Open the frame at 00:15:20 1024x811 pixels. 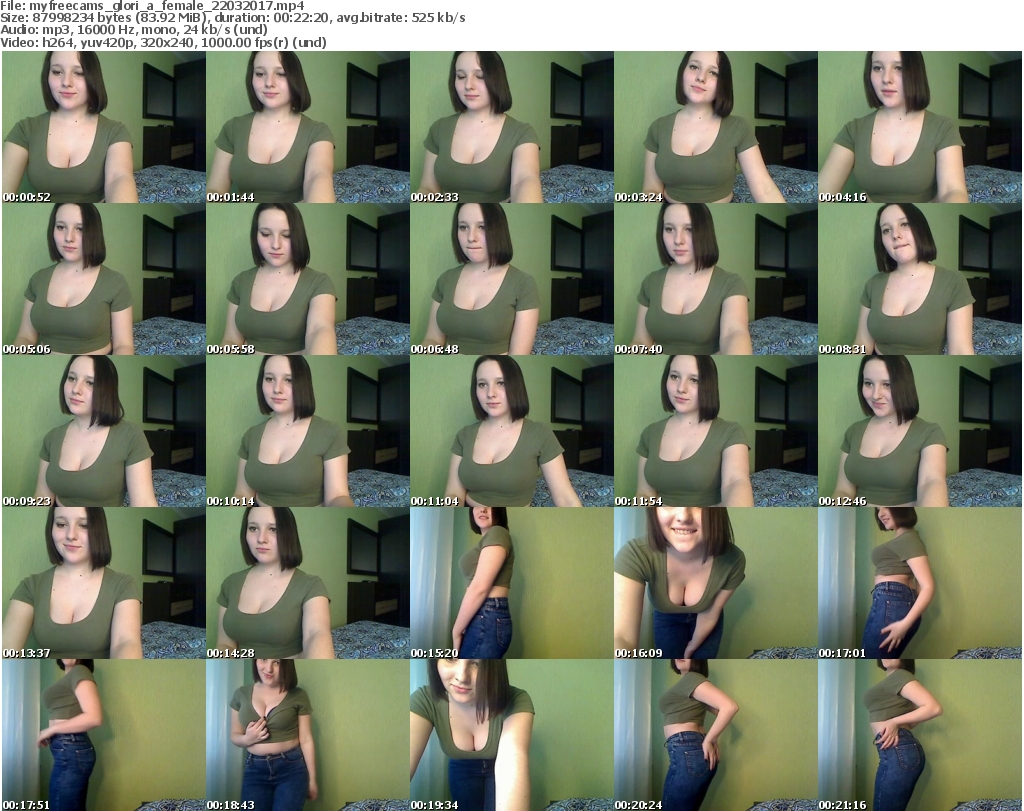pyautogui.click(x=512, y=583)
